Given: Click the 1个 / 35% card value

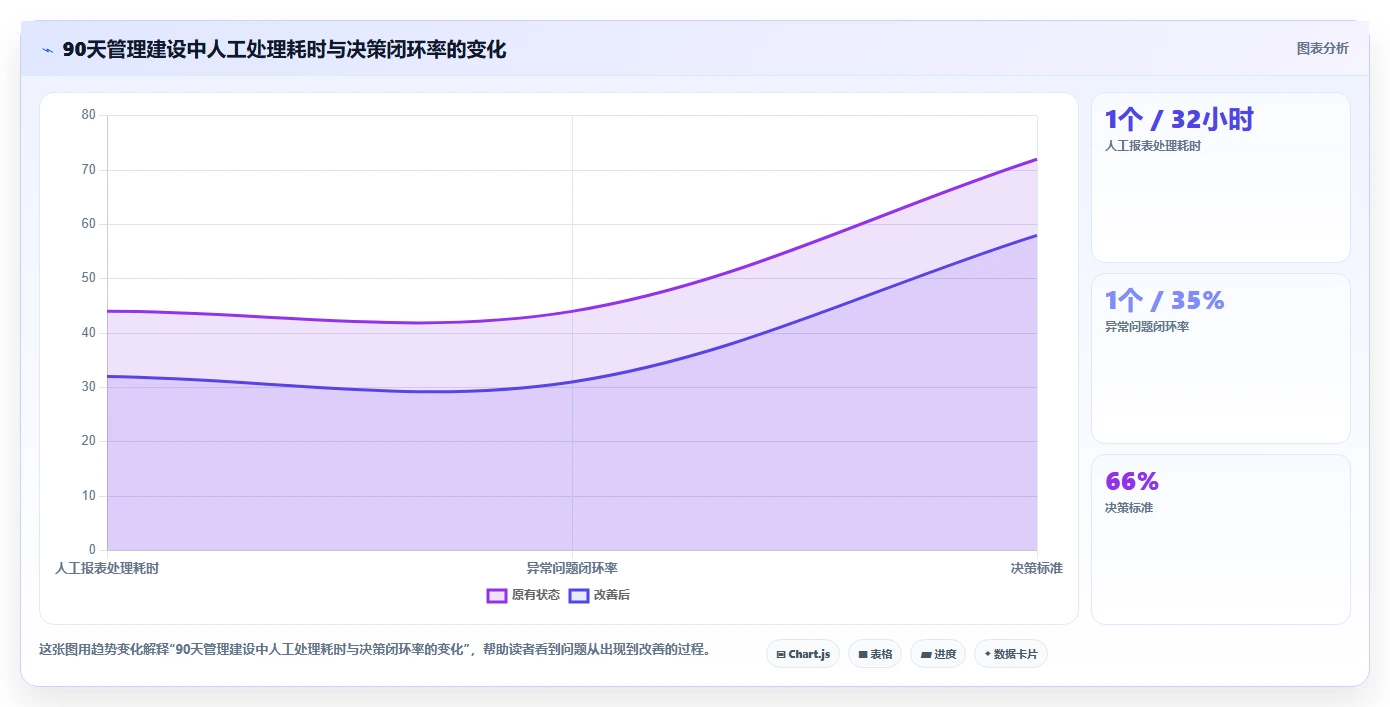Looking at the screenshot, I should [1164, 300].
